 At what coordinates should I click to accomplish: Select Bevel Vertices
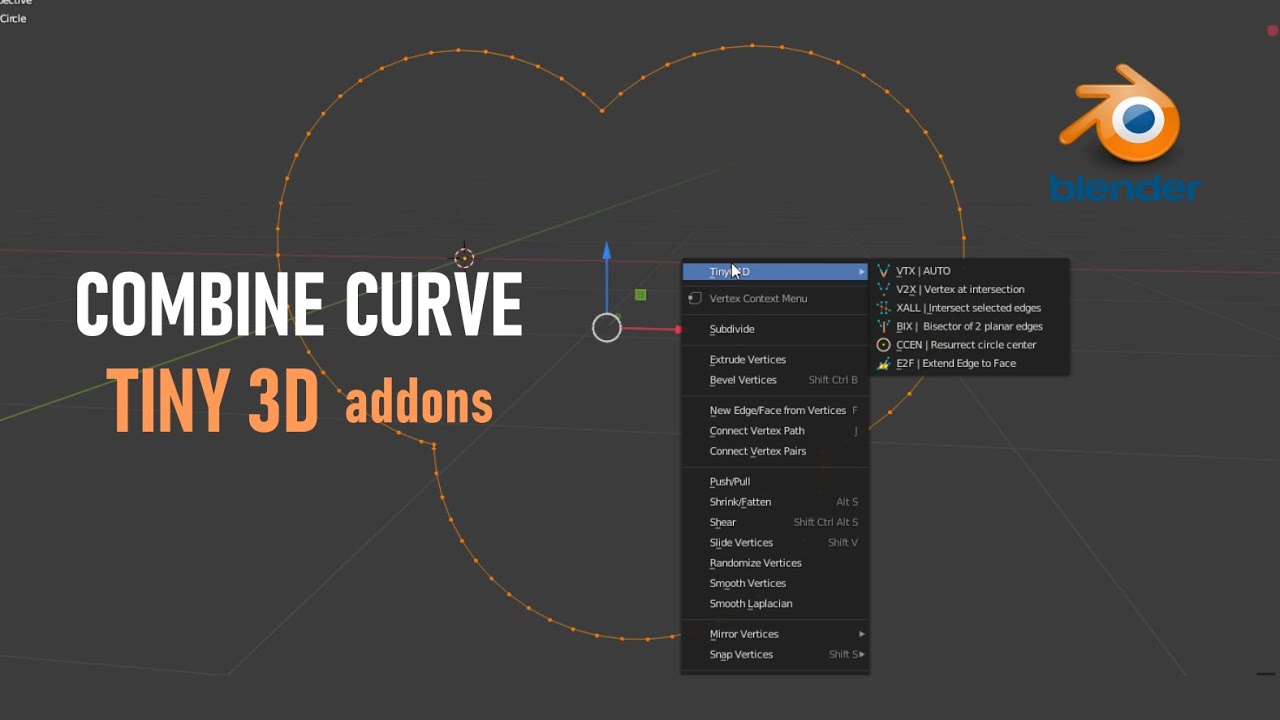click(x=775, y=380)
